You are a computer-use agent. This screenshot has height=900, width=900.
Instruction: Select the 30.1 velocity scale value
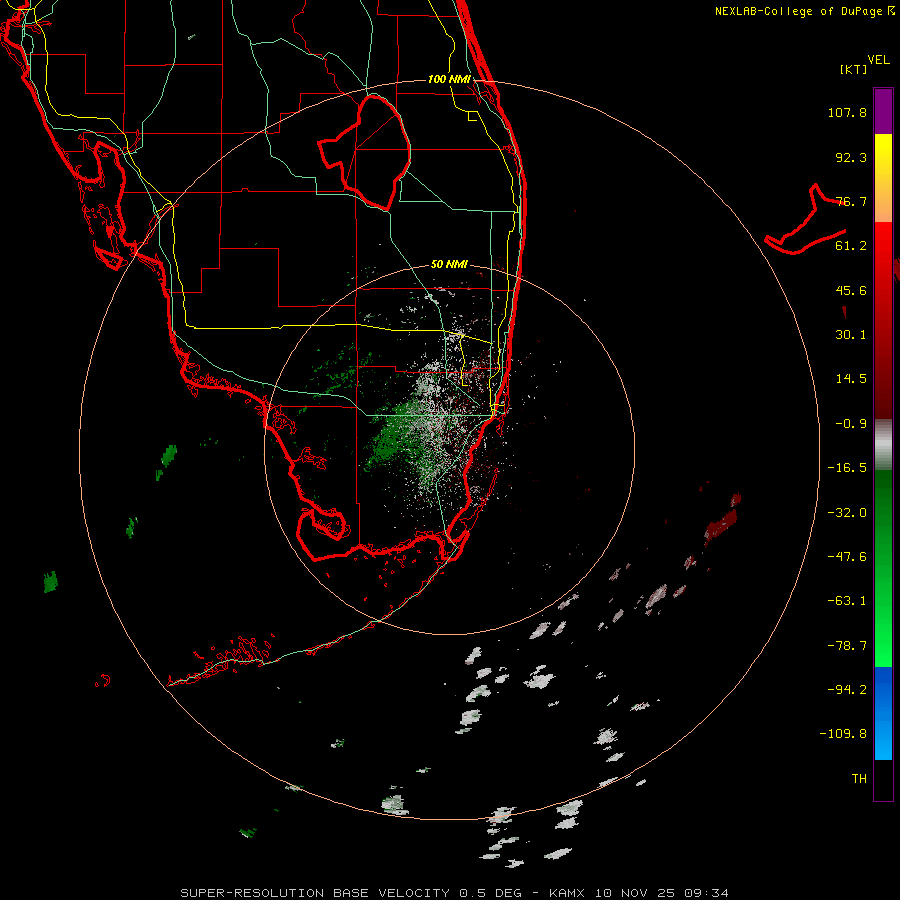851,335
